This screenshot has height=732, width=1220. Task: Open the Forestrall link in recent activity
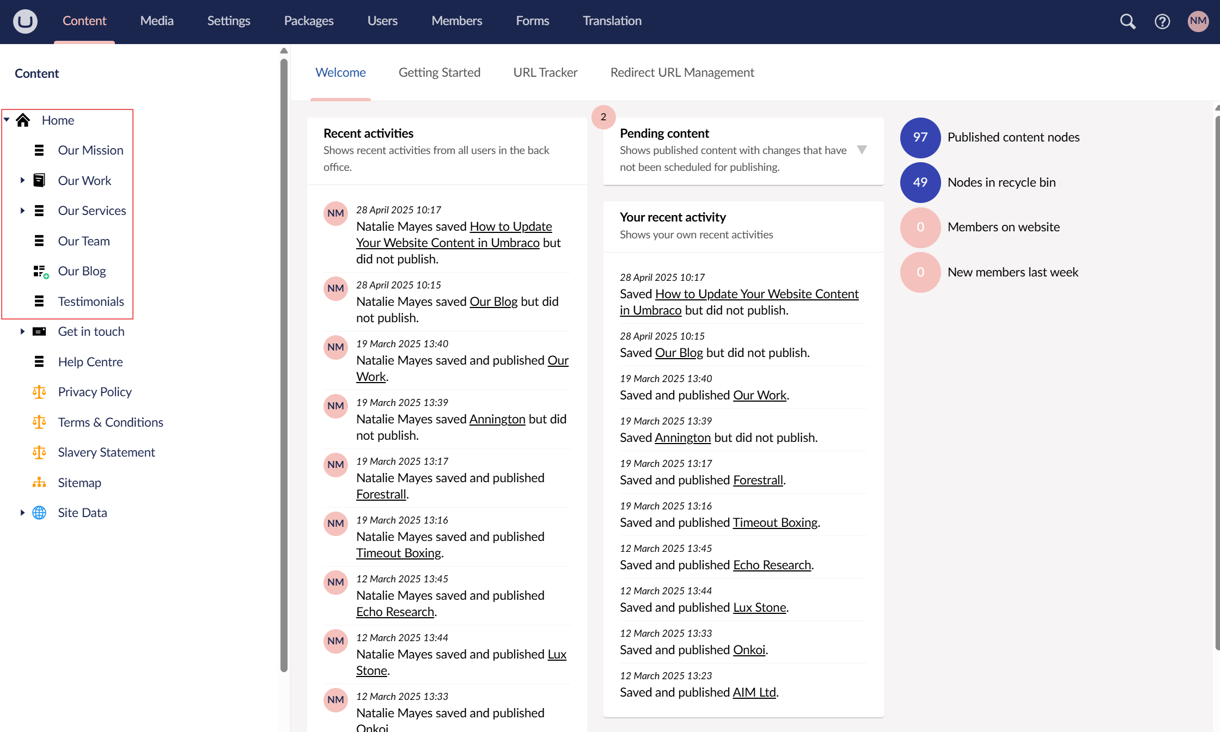[x=381, y=494]
